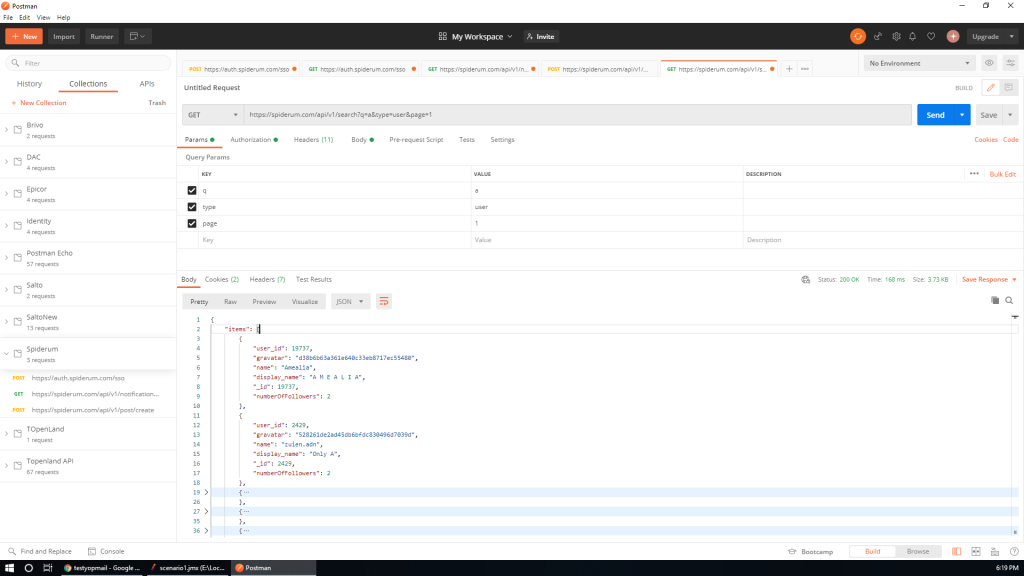Open response Cookies (2) tab
The height and width of the screenshot is (576, 1024).
coord(221,280)
